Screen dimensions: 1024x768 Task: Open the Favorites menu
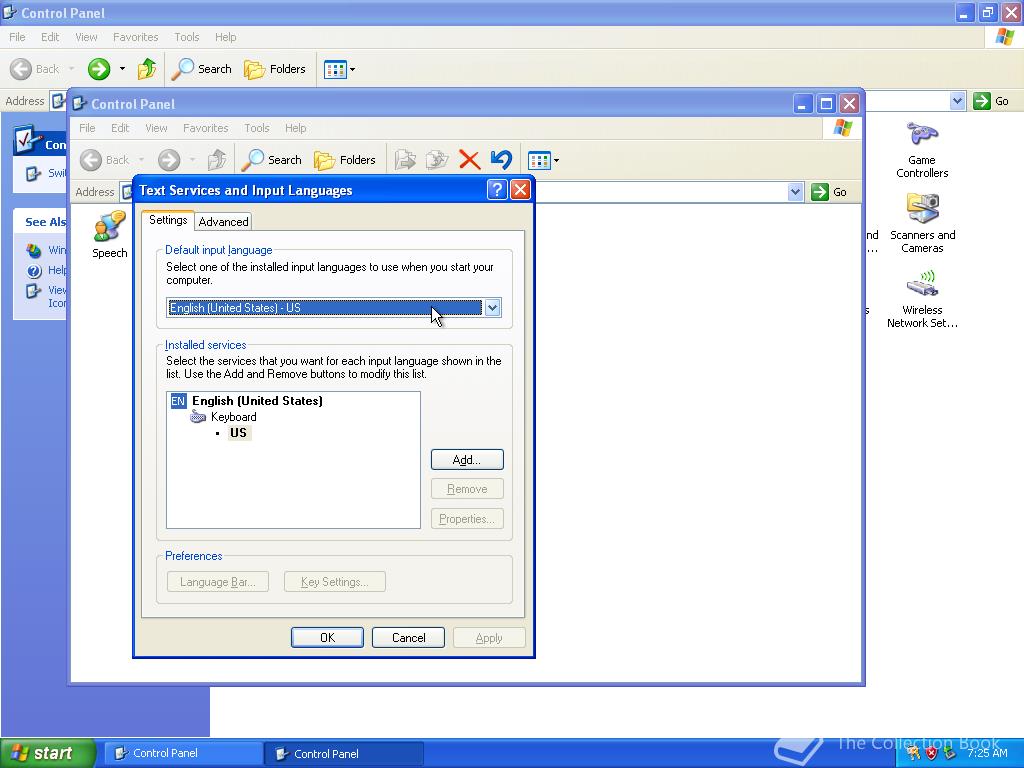pyautogui.click(x=205, y=128)
